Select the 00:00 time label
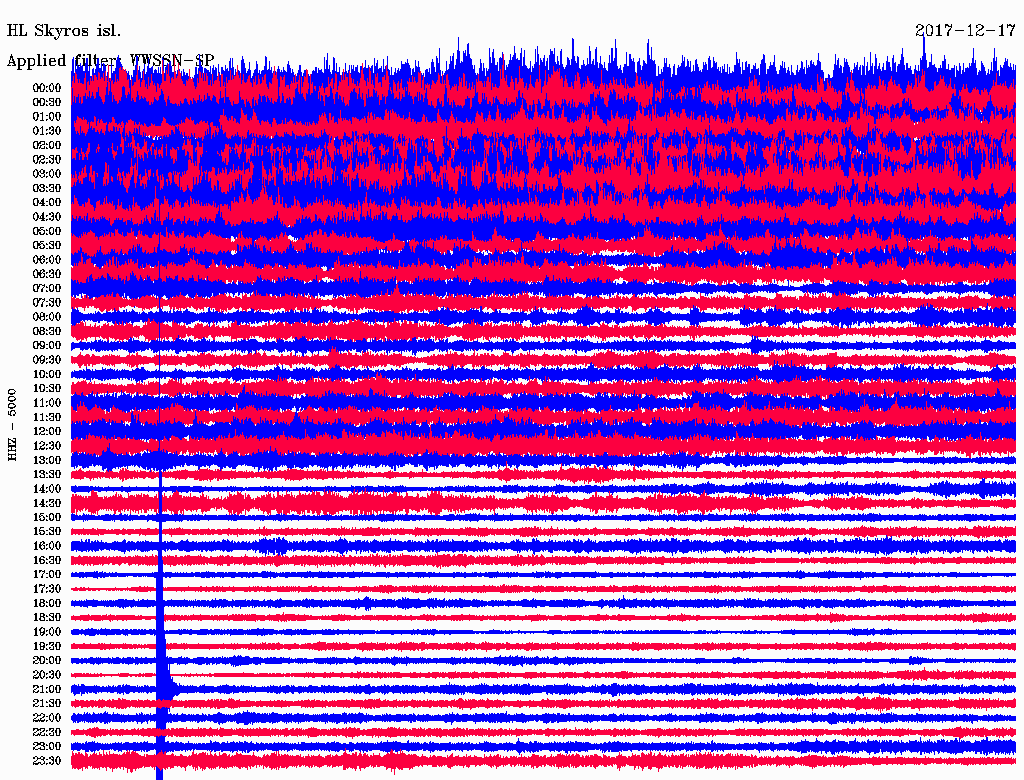Image resolution: width=1024 pixels, height=780 pixels. point(47,88)
